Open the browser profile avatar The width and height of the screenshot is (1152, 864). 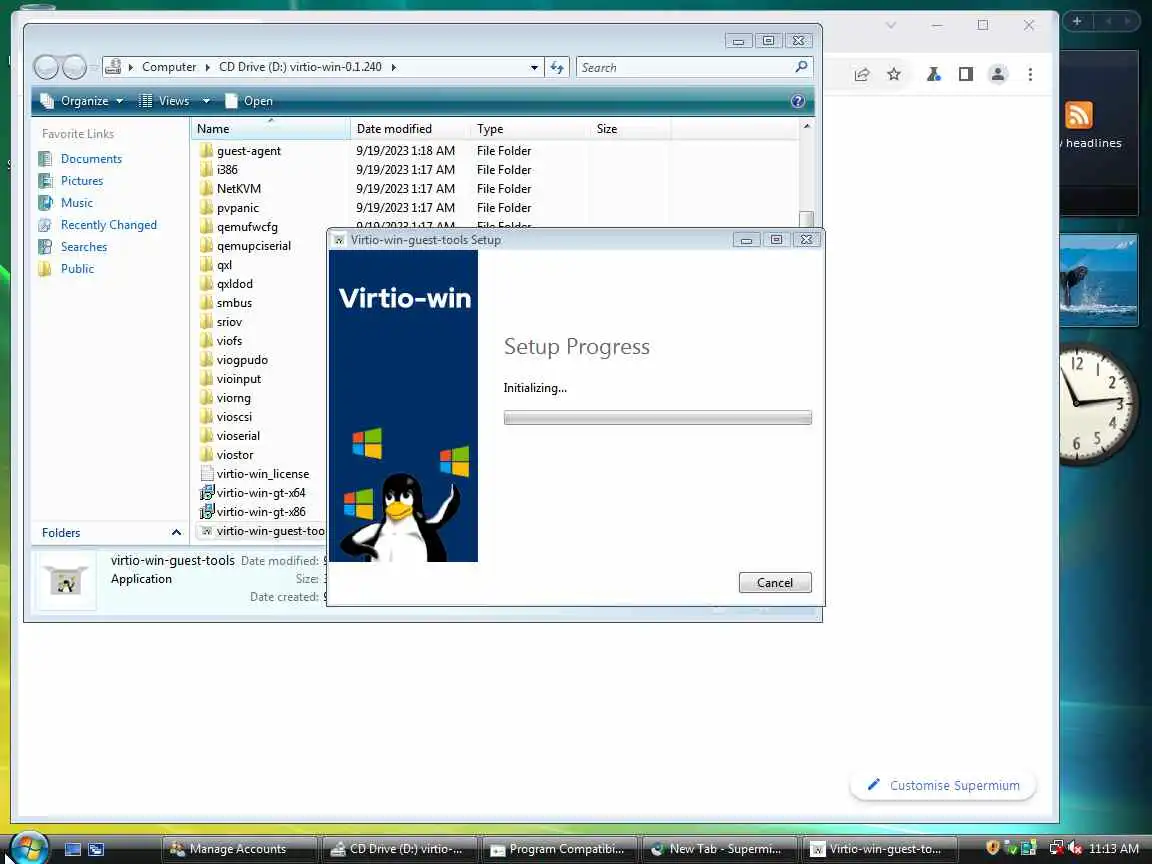click(998, 74)
